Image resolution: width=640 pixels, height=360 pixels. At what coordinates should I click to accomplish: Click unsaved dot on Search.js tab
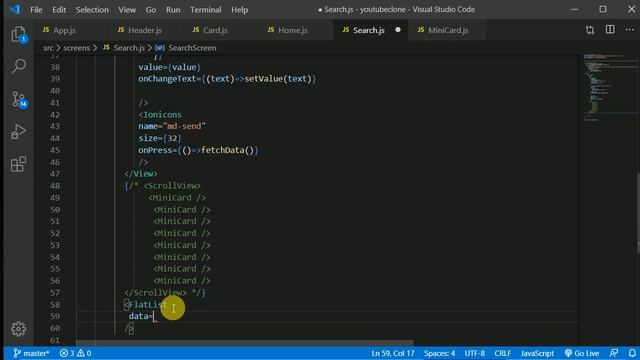(x=398, y=30)
